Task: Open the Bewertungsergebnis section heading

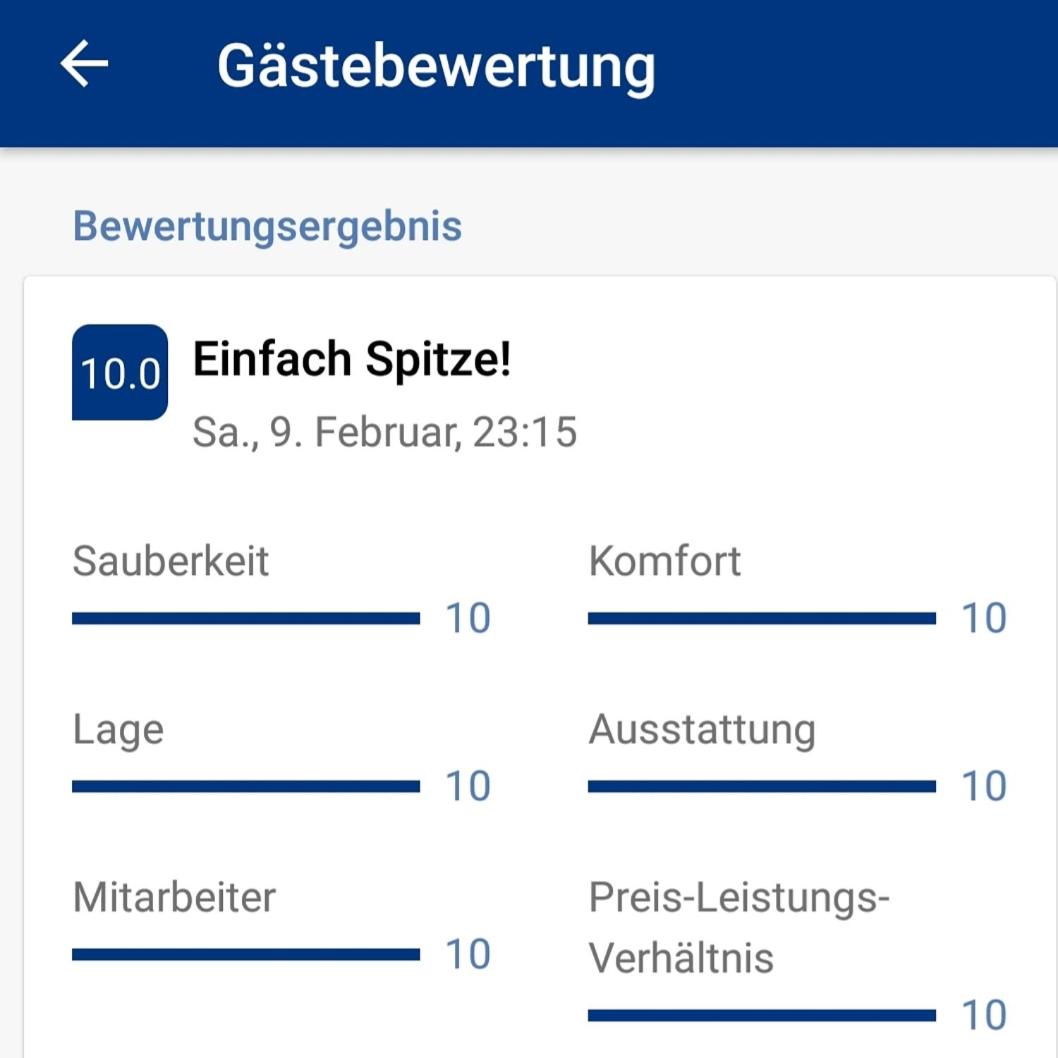Action: [267, 227]
